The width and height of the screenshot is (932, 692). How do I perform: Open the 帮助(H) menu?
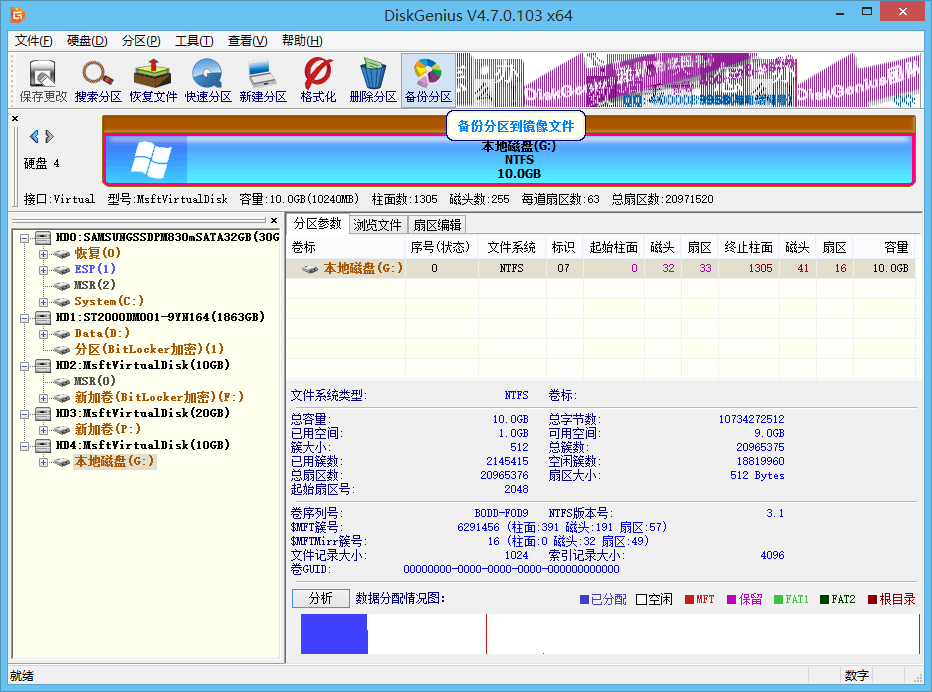[x=302, y=40]
